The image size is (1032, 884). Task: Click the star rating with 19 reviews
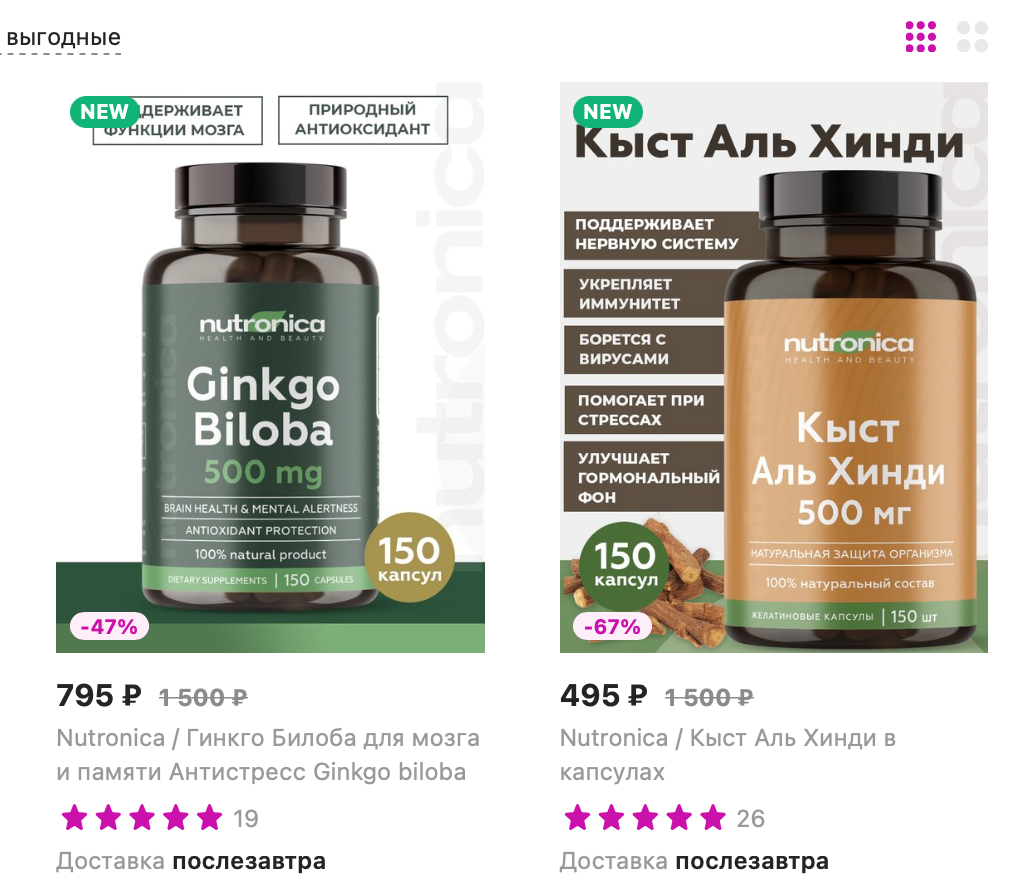tap(142, 818)
